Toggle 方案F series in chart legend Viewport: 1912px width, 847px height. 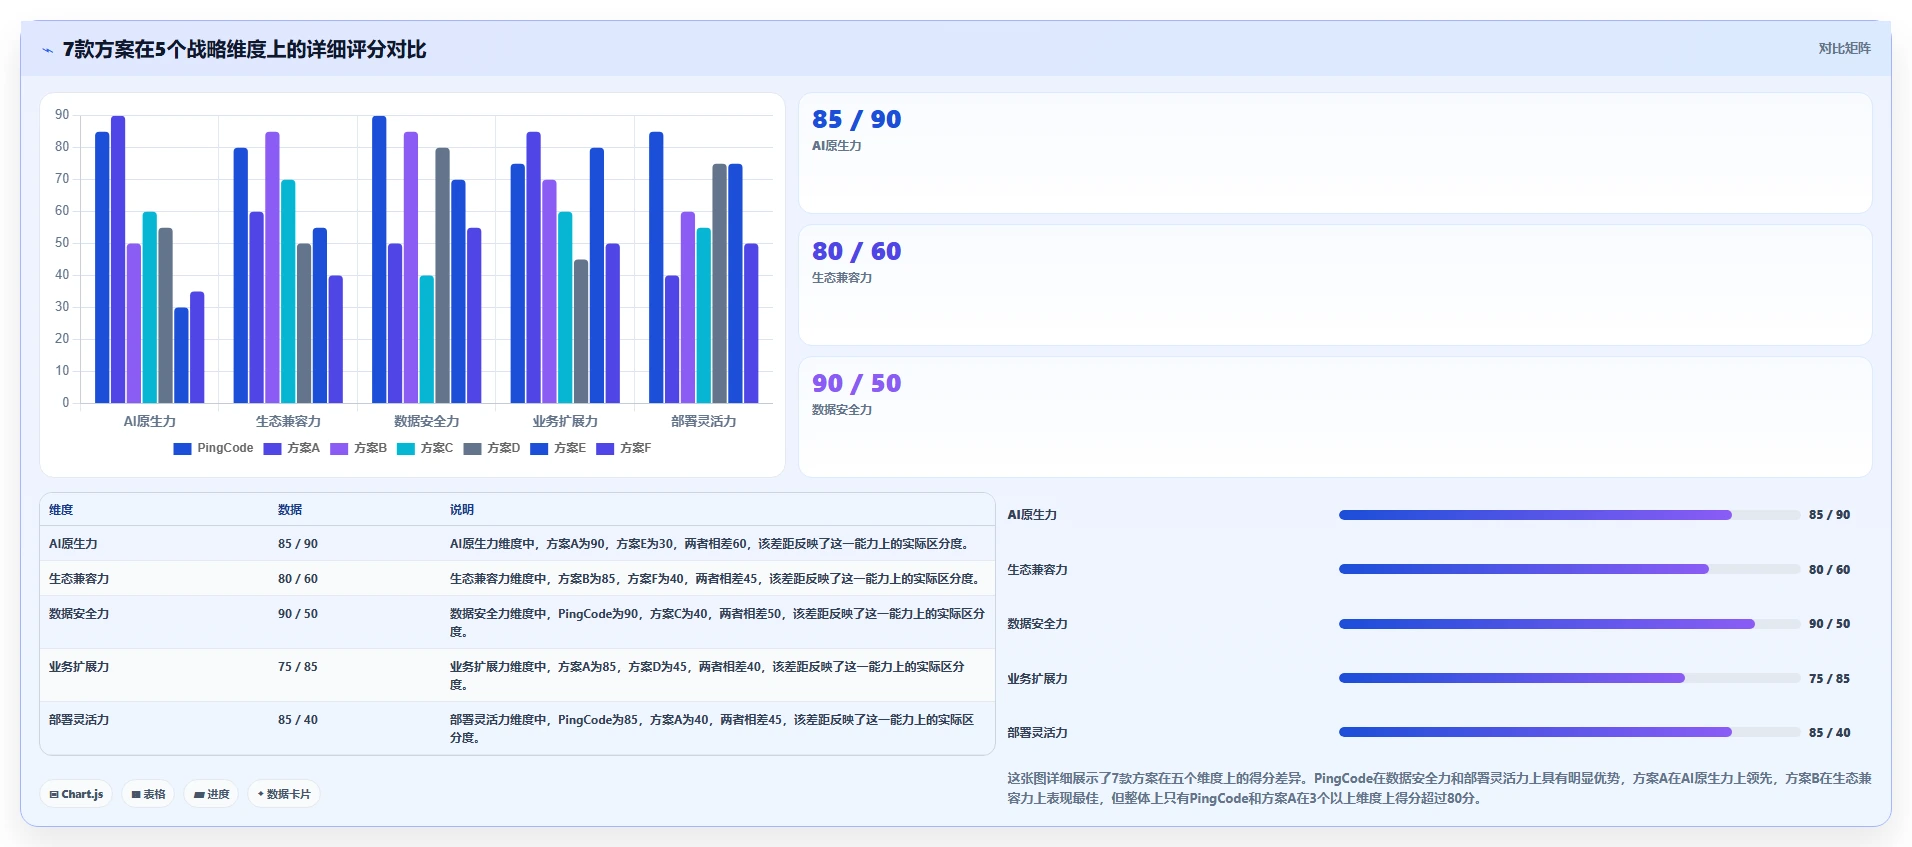pyautogui.click(x=624, y=448)
